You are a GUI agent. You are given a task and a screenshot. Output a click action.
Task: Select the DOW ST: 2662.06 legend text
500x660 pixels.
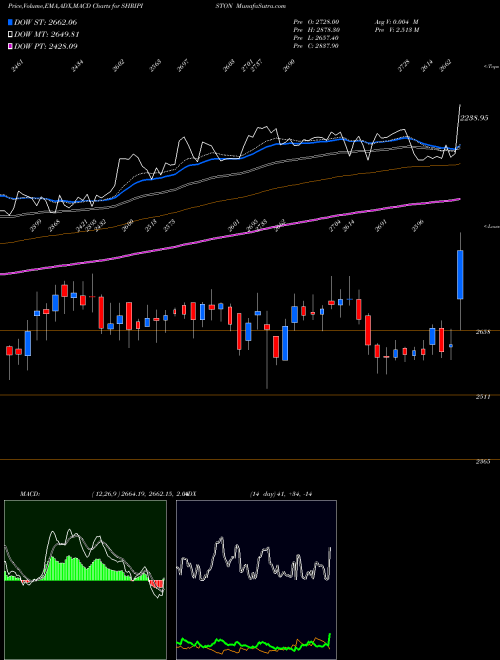(45, 22)
